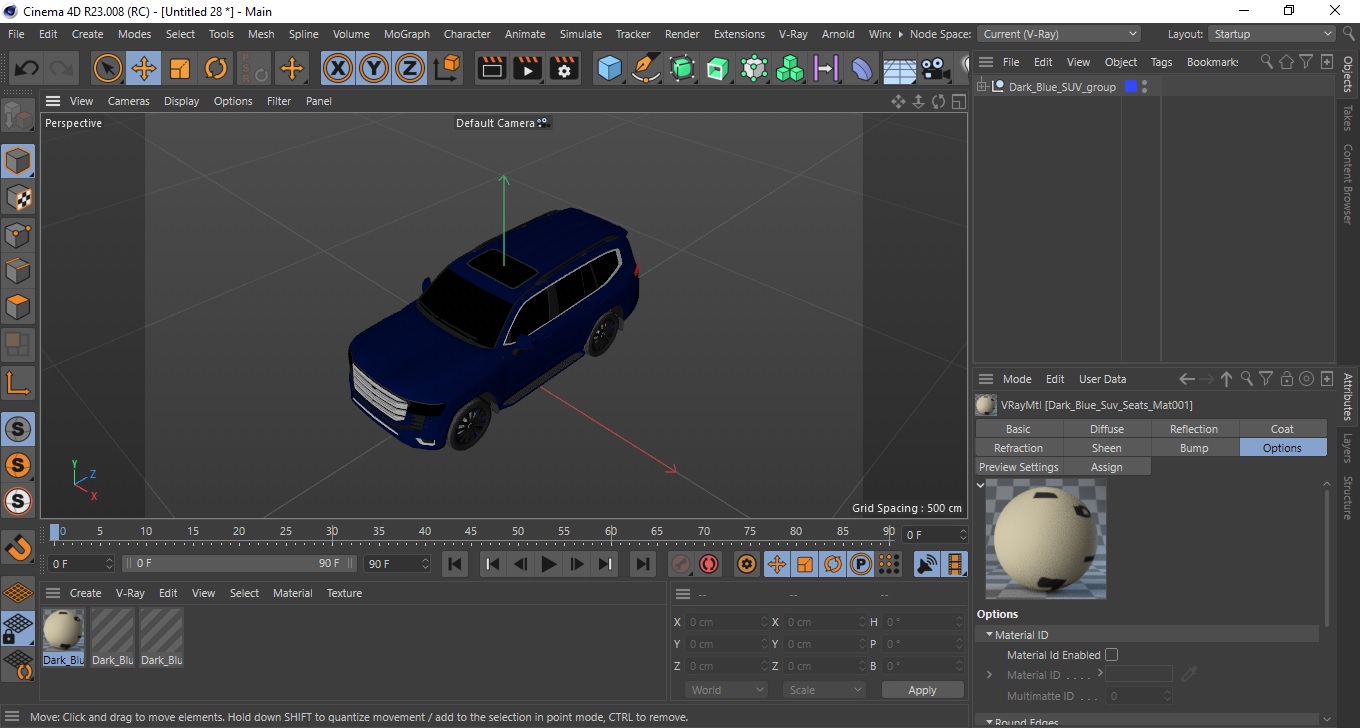
Task: Click the Record Active Objects button
Action: (682, 564)
